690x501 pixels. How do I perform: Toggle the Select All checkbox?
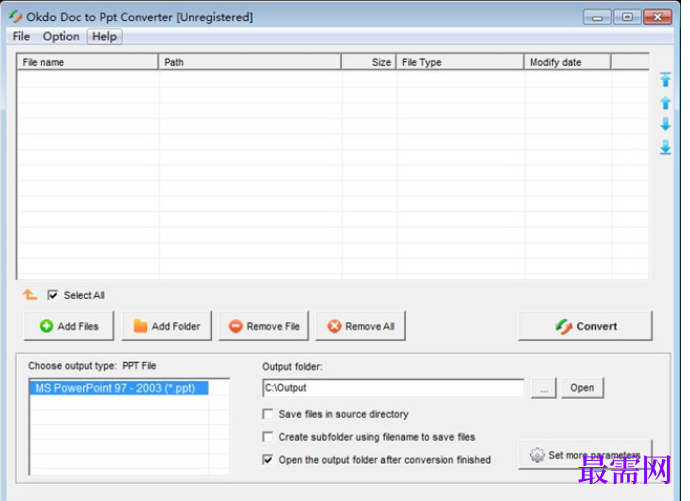tap(53, 295)
